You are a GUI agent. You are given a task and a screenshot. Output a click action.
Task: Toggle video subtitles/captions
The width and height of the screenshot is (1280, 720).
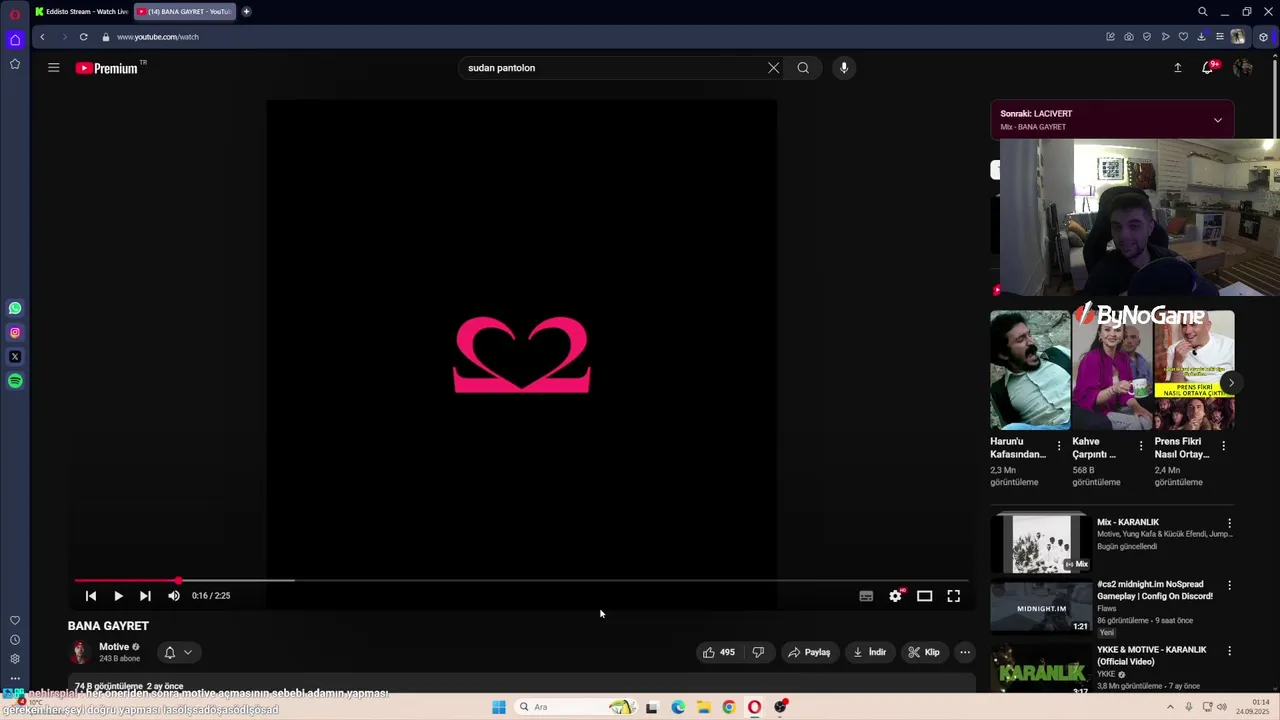coord(866,596)
